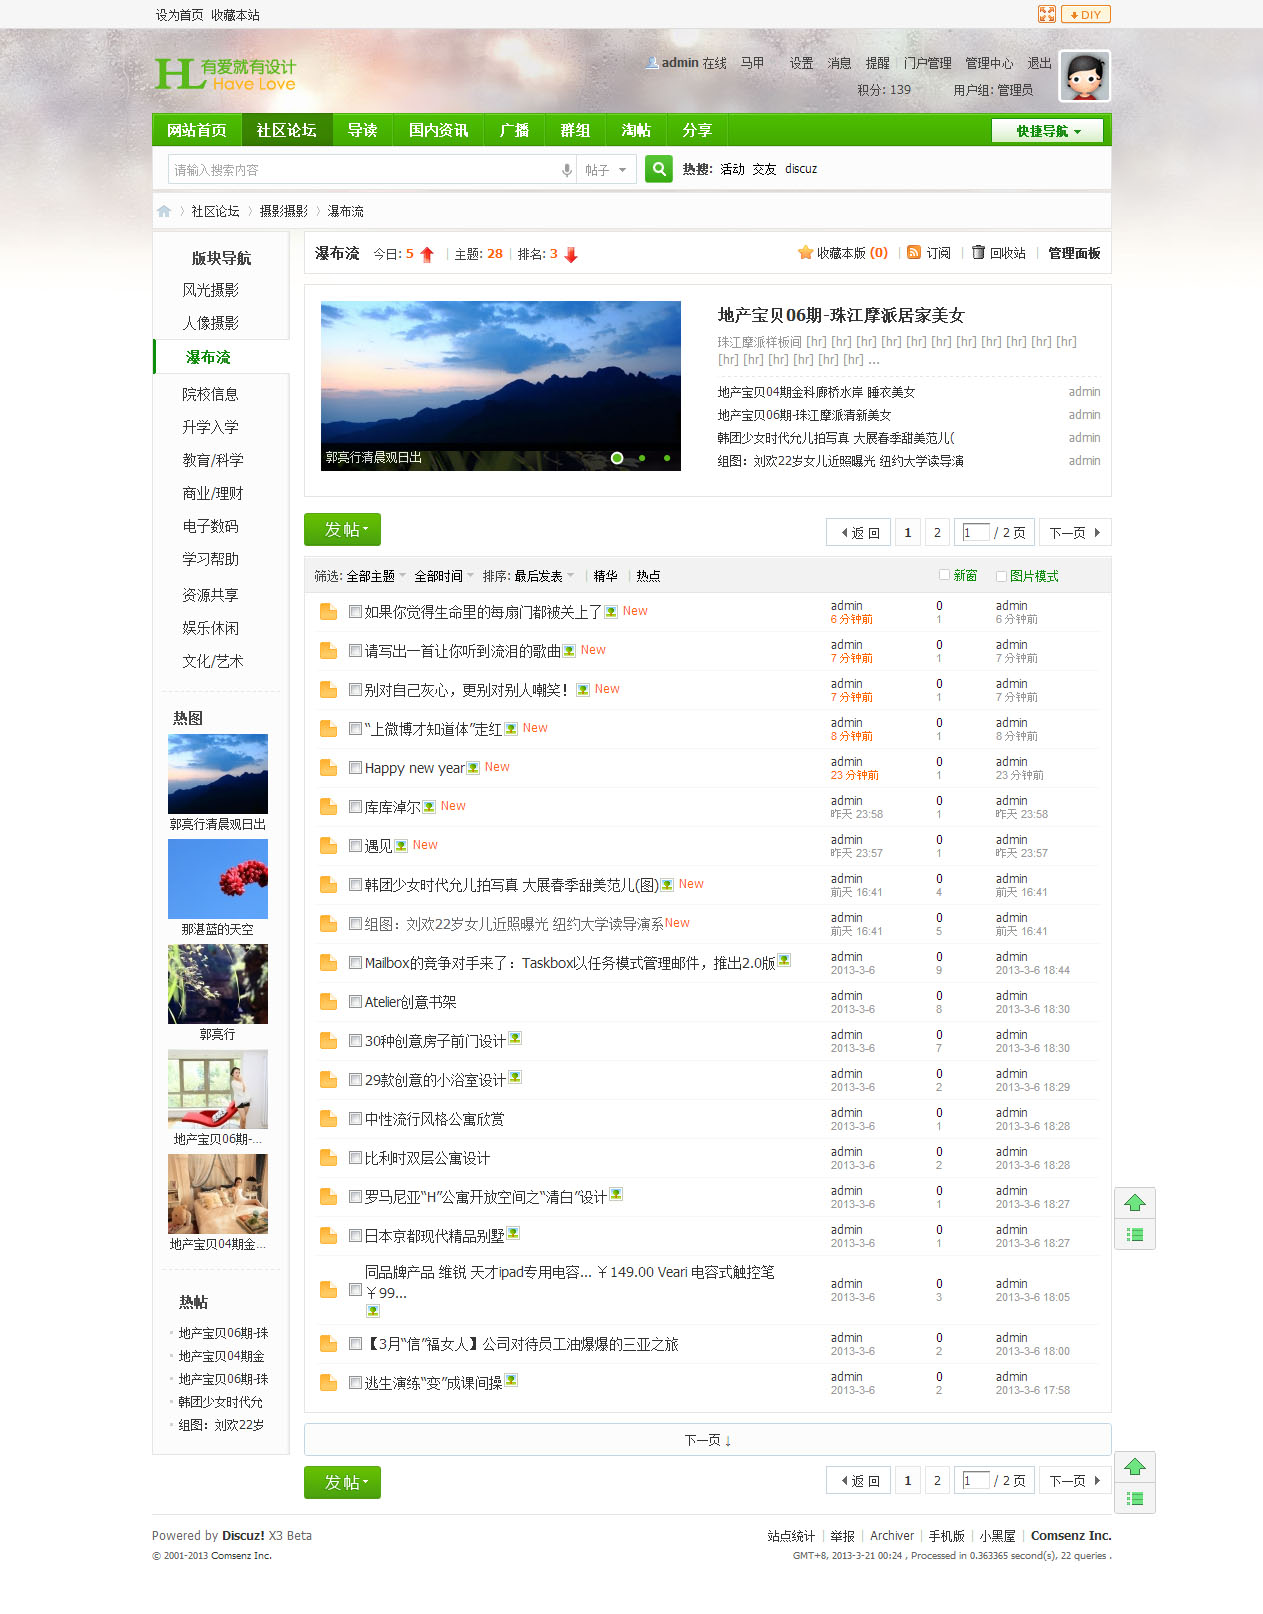1263x1614 pixels.
Task: Click image attachment icon after 30种创意房子前门设计
Action: coord(515,1038)
